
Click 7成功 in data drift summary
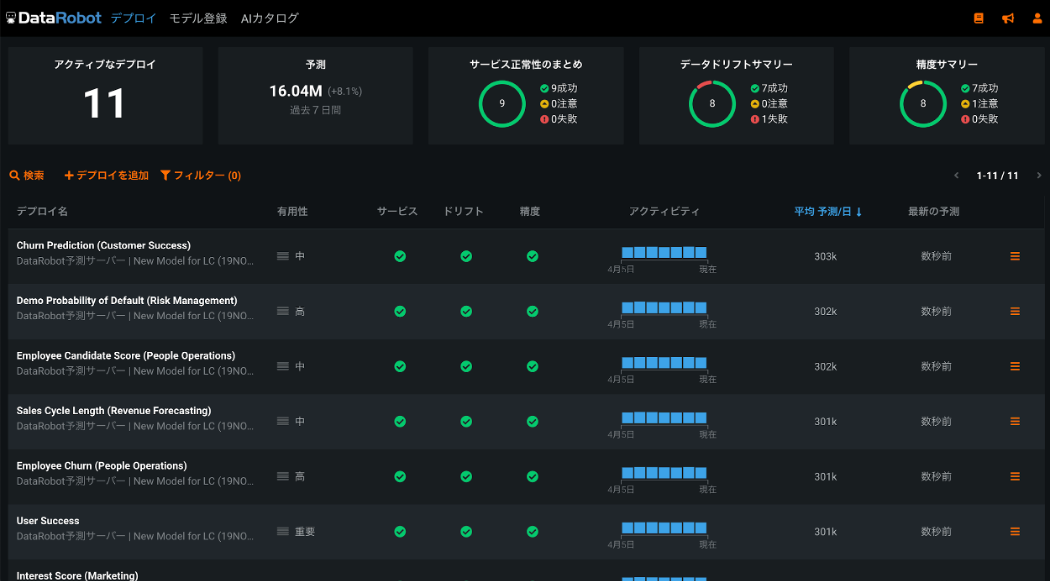(x=769, y=88)
